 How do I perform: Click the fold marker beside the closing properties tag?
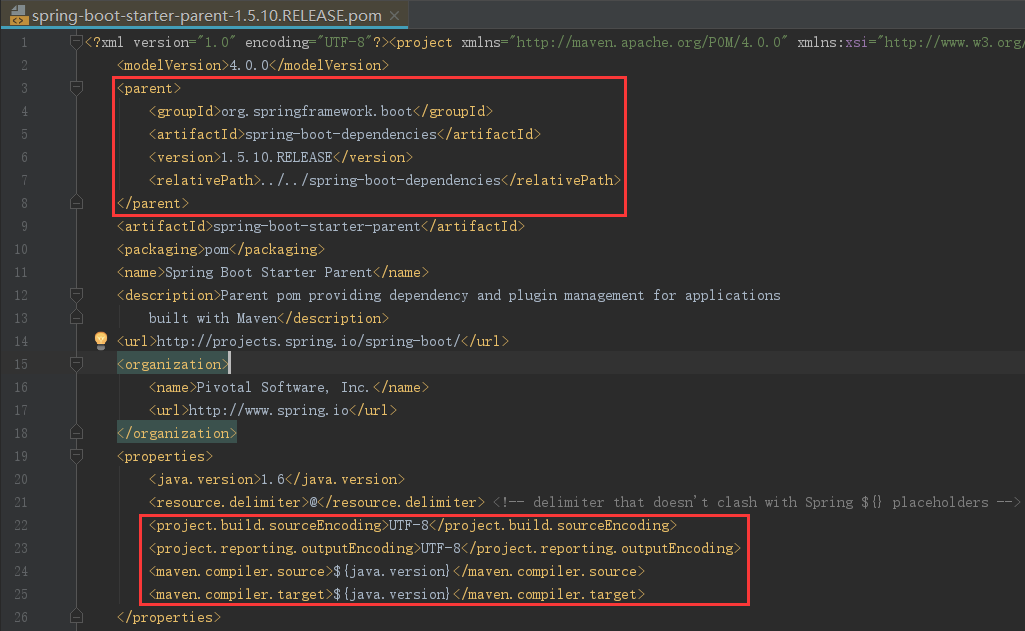76,617
